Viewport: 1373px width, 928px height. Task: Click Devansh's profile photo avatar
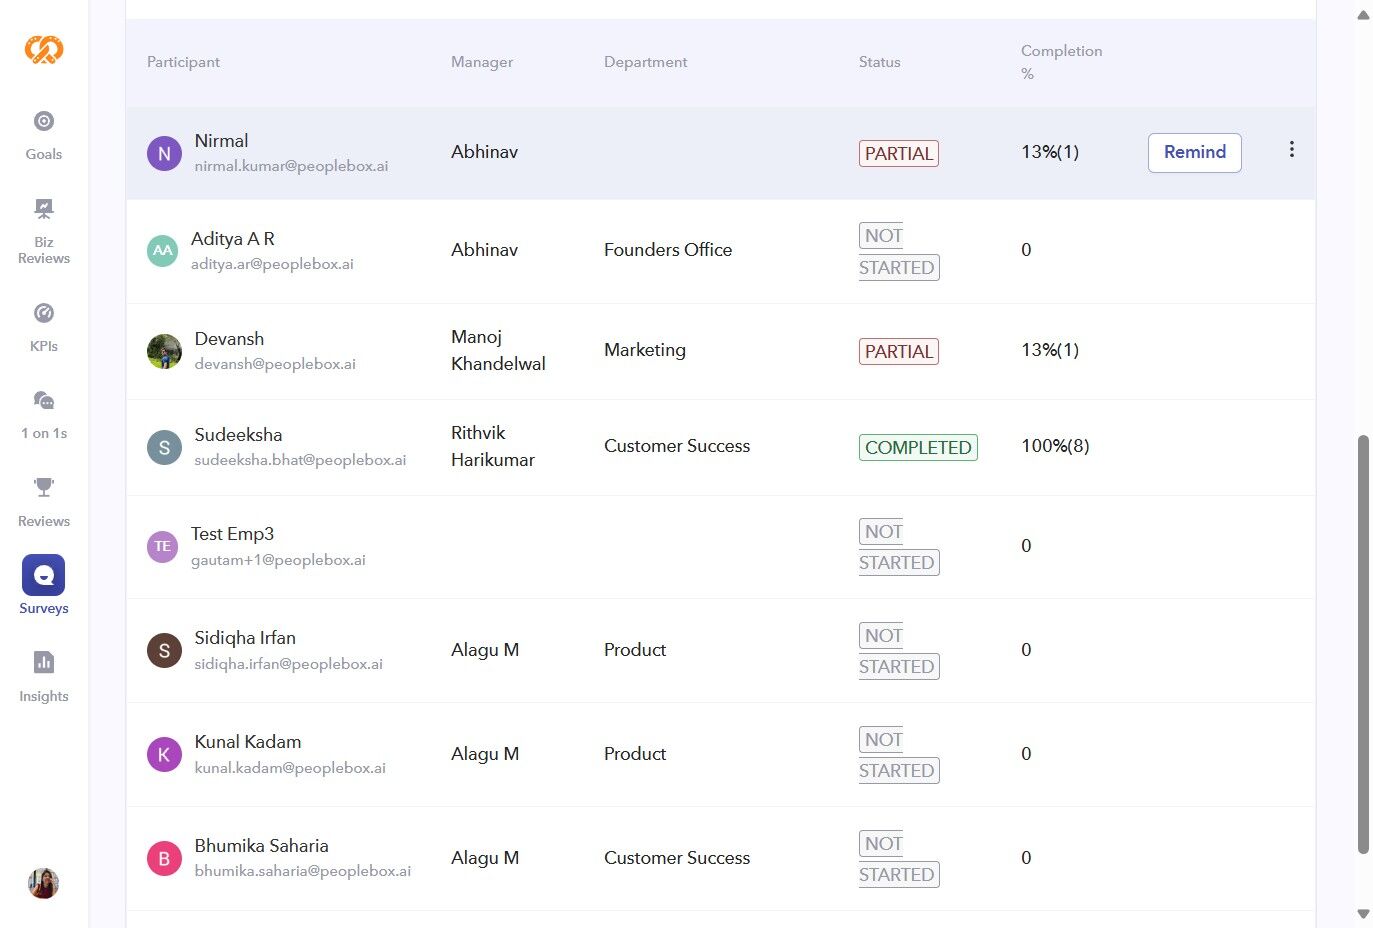click(164, 351)
